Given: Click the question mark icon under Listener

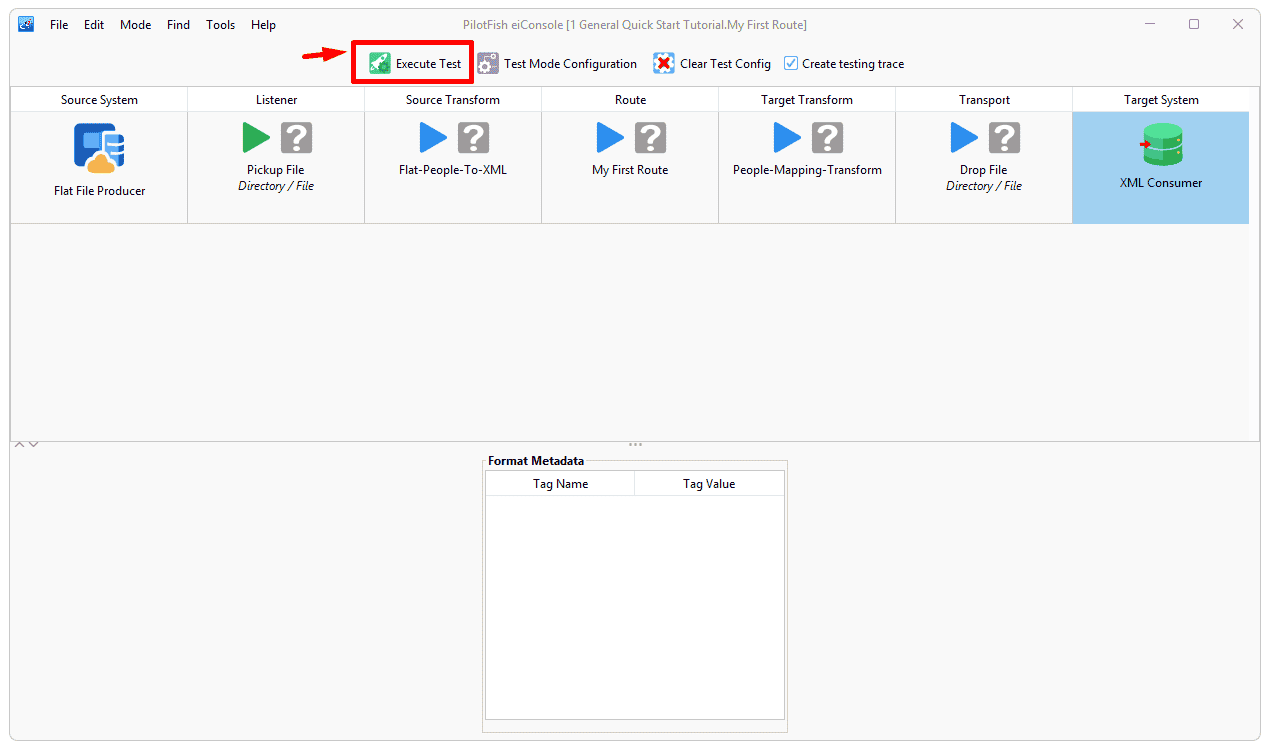Looking at the screenshot, I should point(296,137).
